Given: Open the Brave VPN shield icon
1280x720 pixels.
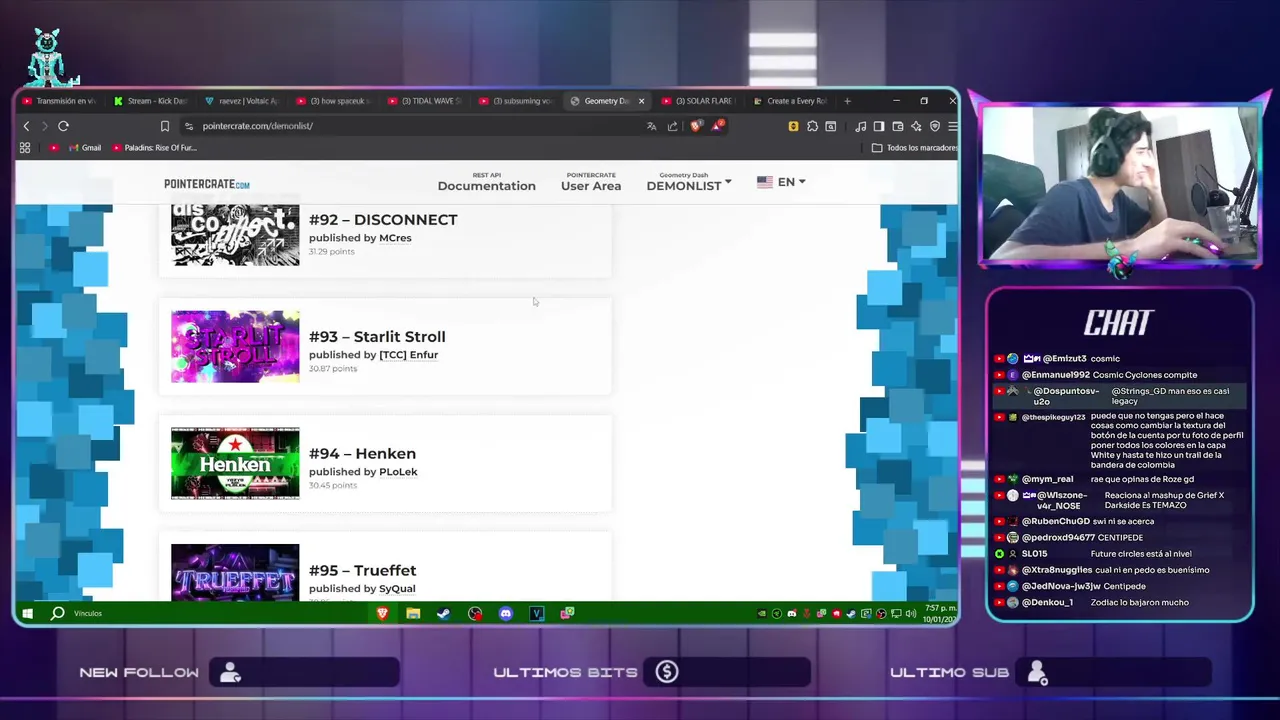Looking at the screenshot, I should click(935, 126).
